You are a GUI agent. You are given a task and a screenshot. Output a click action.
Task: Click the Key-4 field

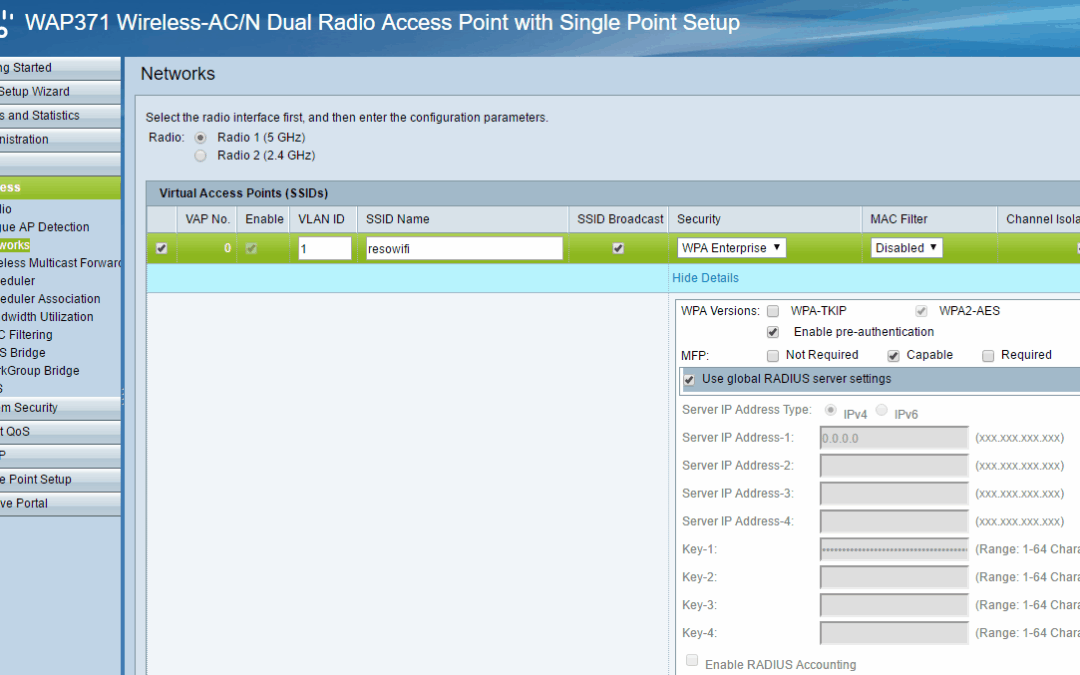click(894, 633)
